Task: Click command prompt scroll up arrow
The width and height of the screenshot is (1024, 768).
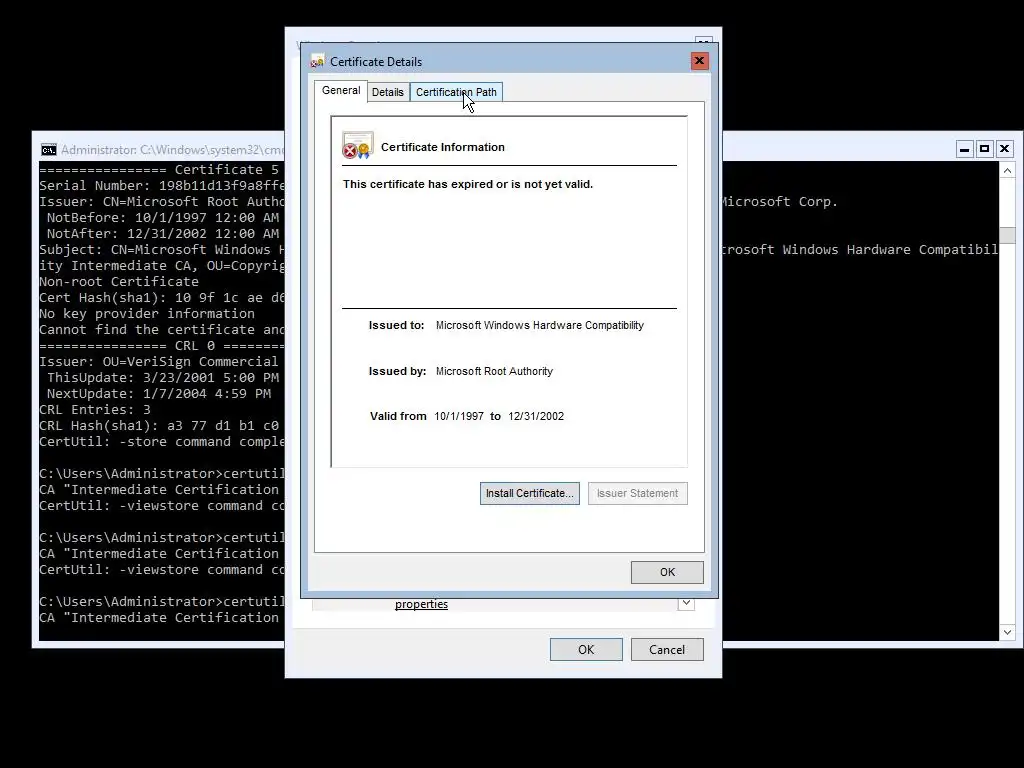Action: (x=1008, y=170)
